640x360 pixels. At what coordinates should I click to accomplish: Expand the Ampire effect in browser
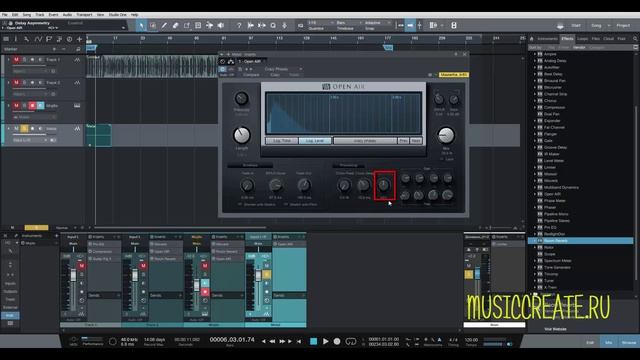[x=535, y=54]
